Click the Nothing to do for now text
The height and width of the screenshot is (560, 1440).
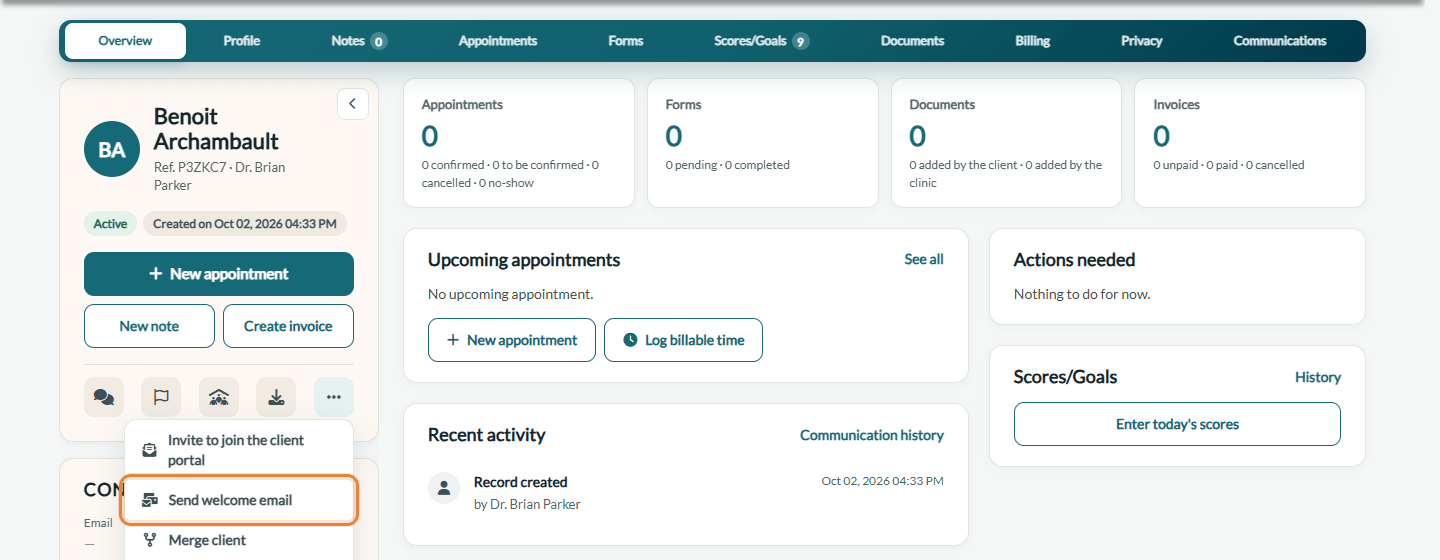pyautogui.click(x=1082, y=294)
